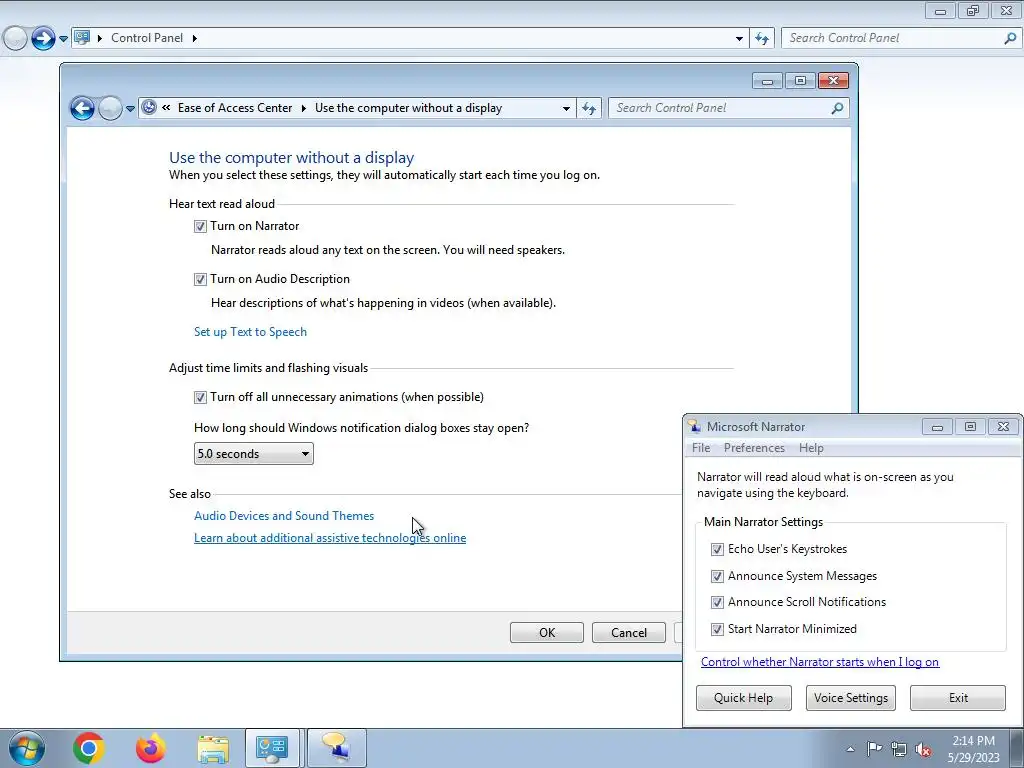This screenshot has width=1024, height=768.
Task: Click the forward arrow in outer Control Panel window
Action: coord(43,39)
